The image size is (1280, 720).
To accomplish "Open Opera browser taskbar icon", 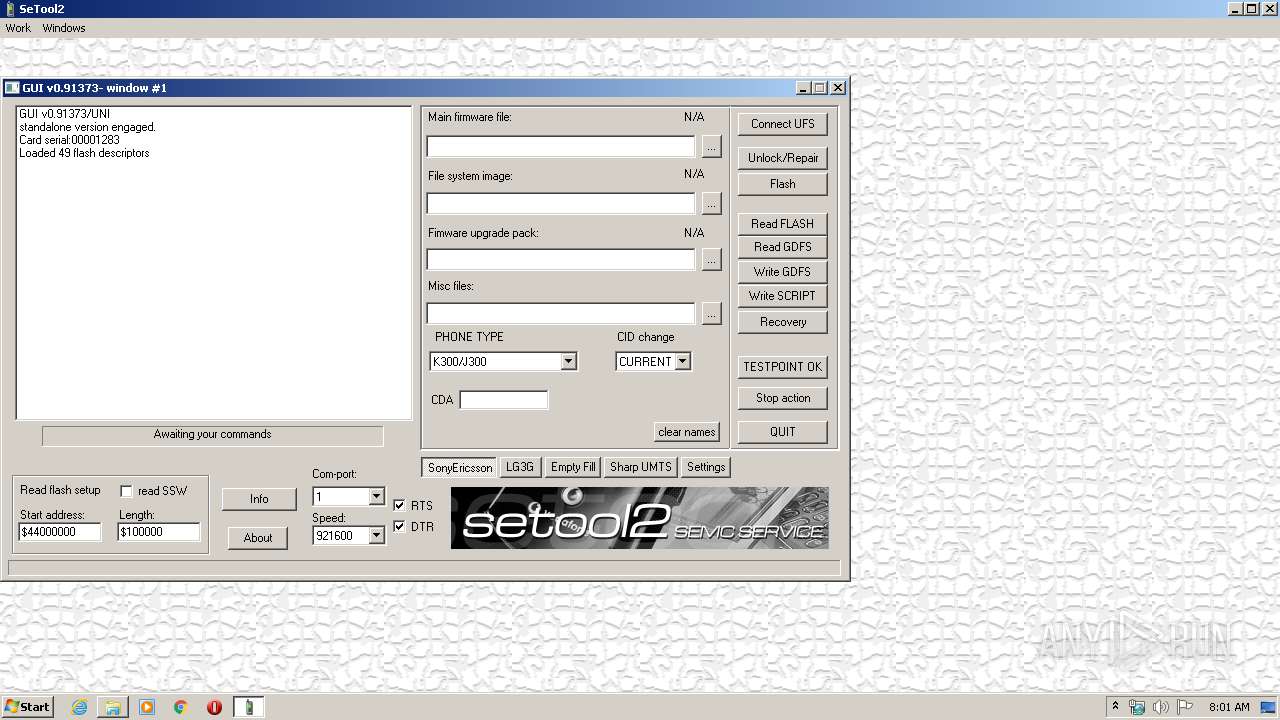I will [214, 707].
